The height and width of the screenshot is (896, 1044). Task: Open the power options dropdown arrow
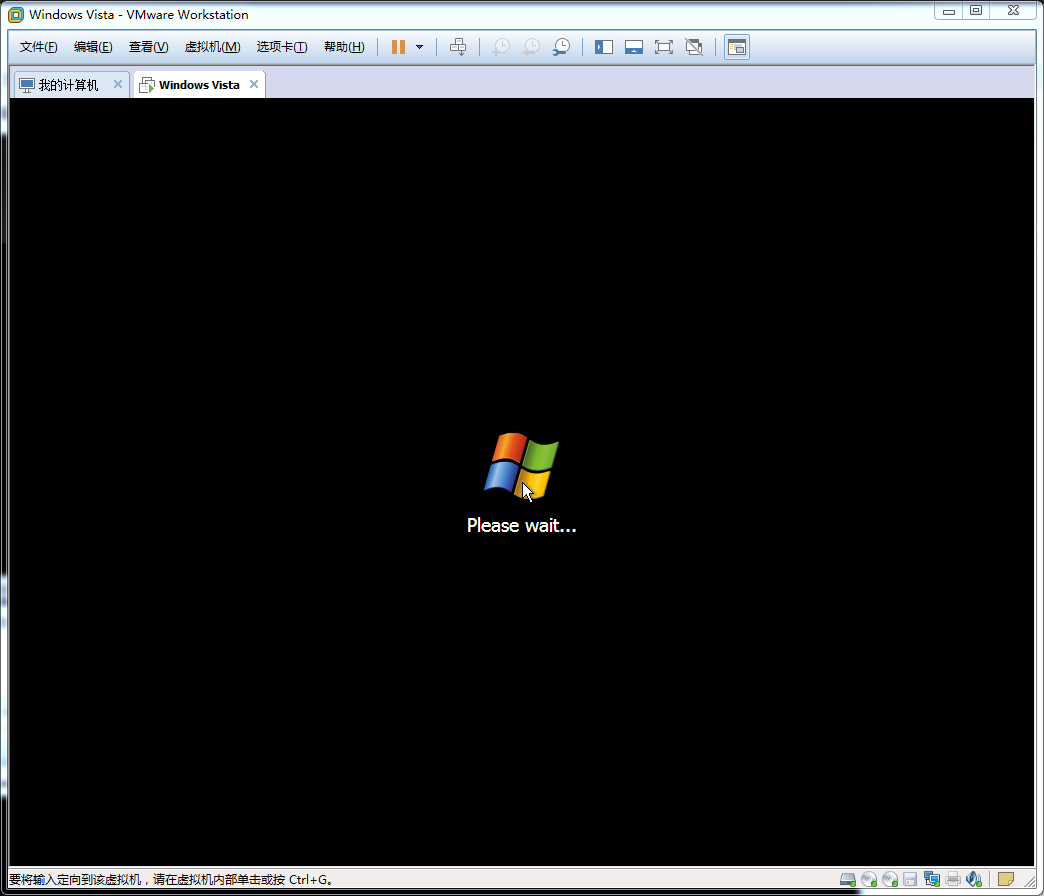pos(419,47)
